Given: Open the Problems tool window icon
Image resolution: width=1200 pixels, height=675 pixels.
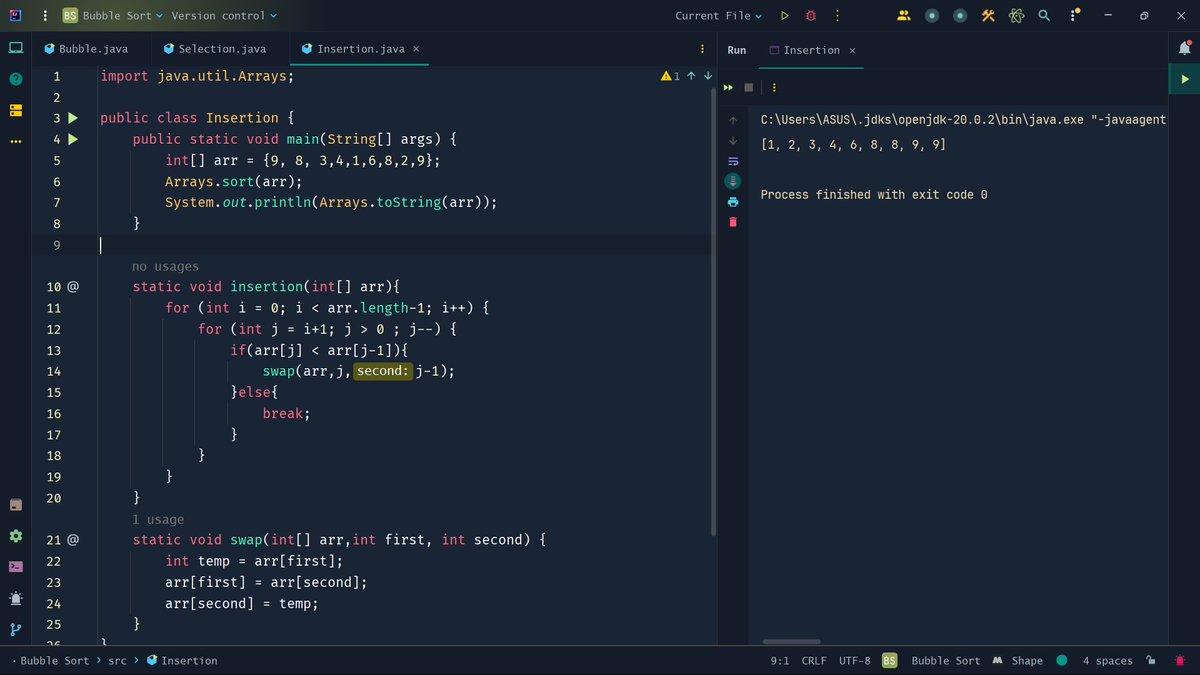Looking at the screenshot, I should (x=16, y=598).
